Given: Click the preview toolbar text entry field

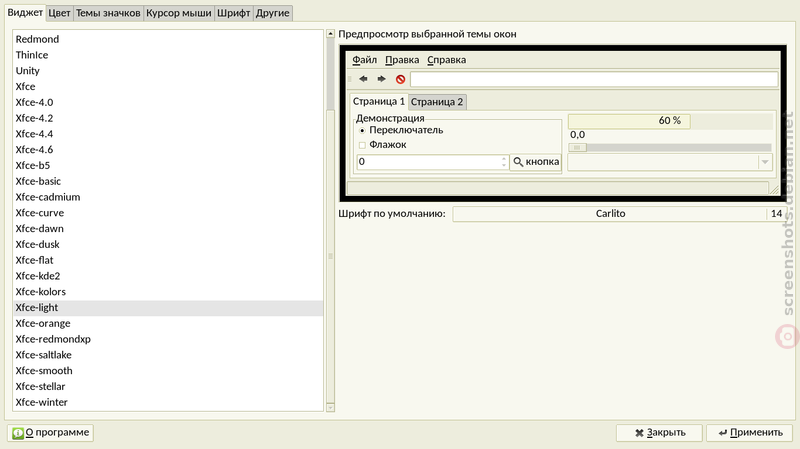Looking at the screenshot, I should (594, 79).
